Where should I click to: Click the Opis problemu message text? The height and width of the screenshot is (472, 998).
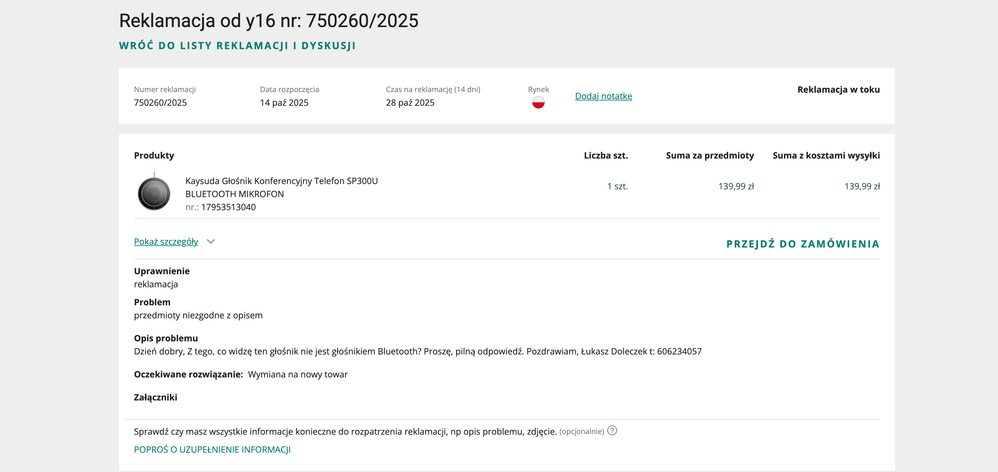click(x=417, y=352)
